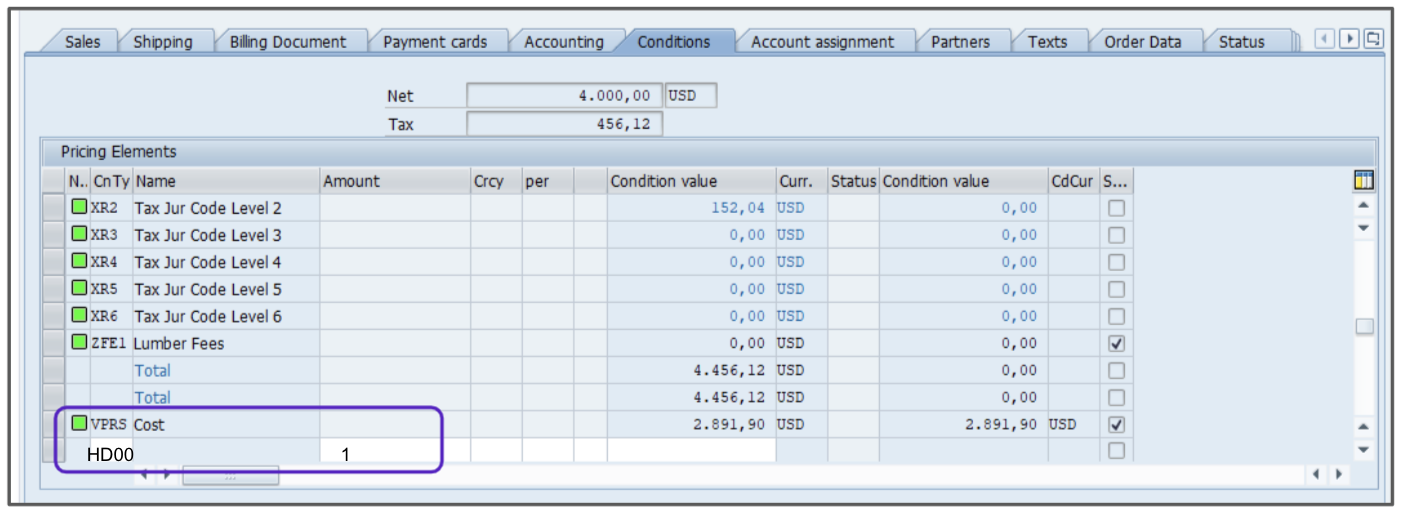
Task: Click the first blue Total link
Action: pyautogui.click(x=152, y=370)
